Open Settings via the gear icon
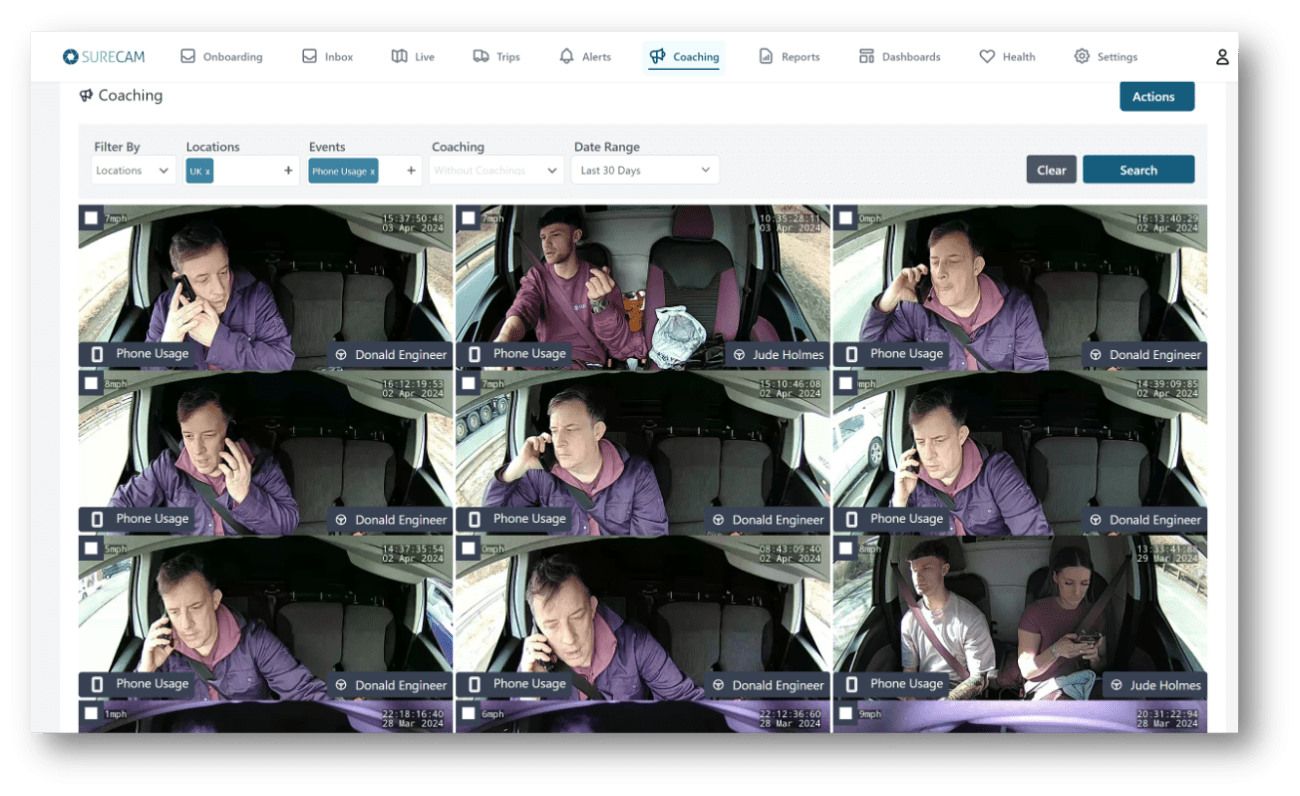Viewport: 1300px width, 796px height. [1081, 57]
